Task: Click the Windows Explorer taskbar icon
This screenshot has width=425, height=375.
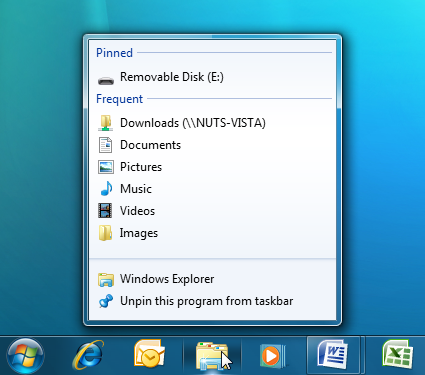Action: 212,356
